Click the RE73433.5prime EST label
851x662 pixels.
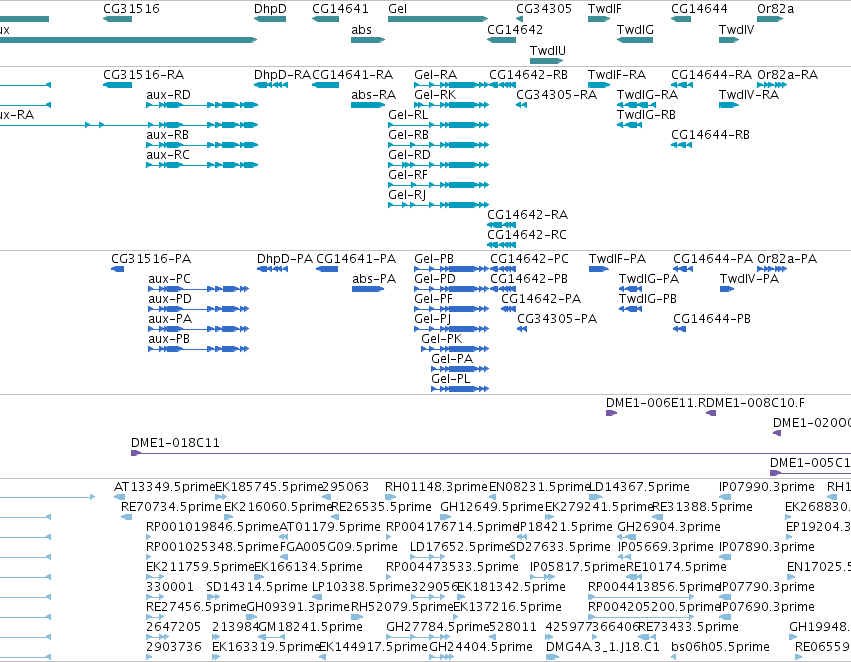point(688,627)
